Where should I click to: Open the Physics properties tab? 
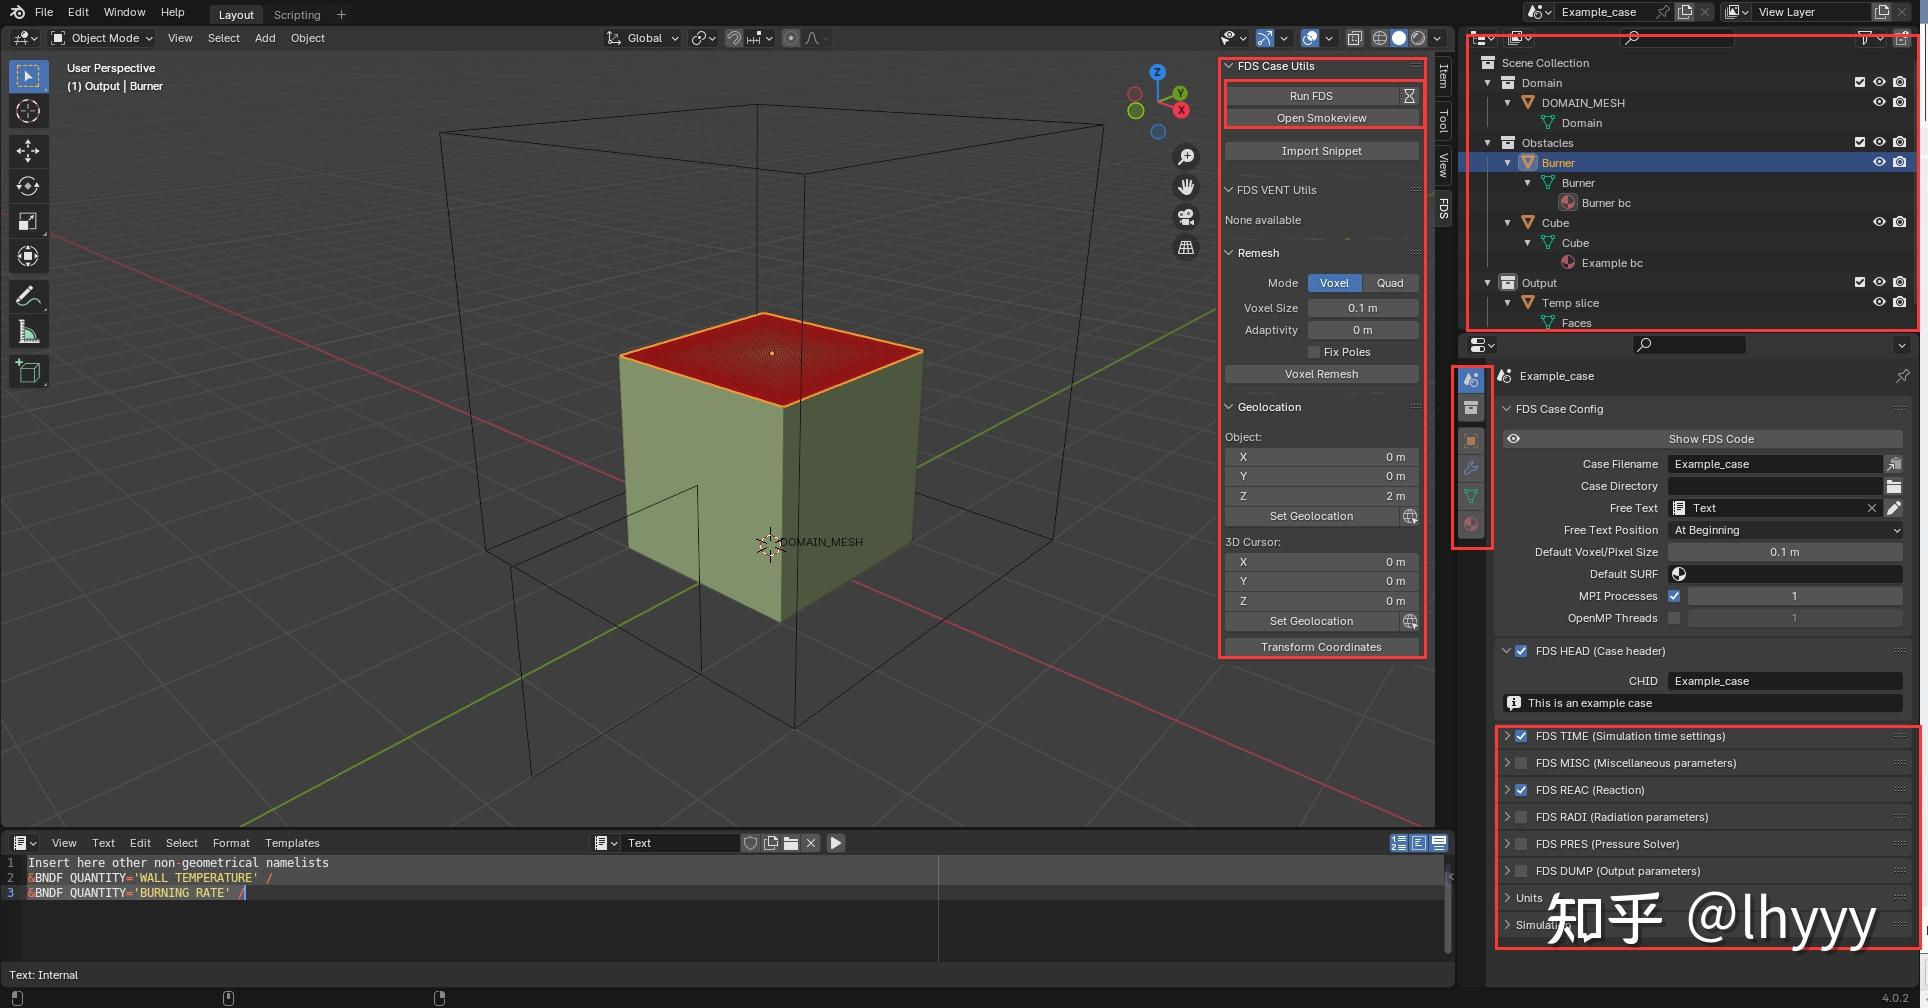tap(1471, 523)
